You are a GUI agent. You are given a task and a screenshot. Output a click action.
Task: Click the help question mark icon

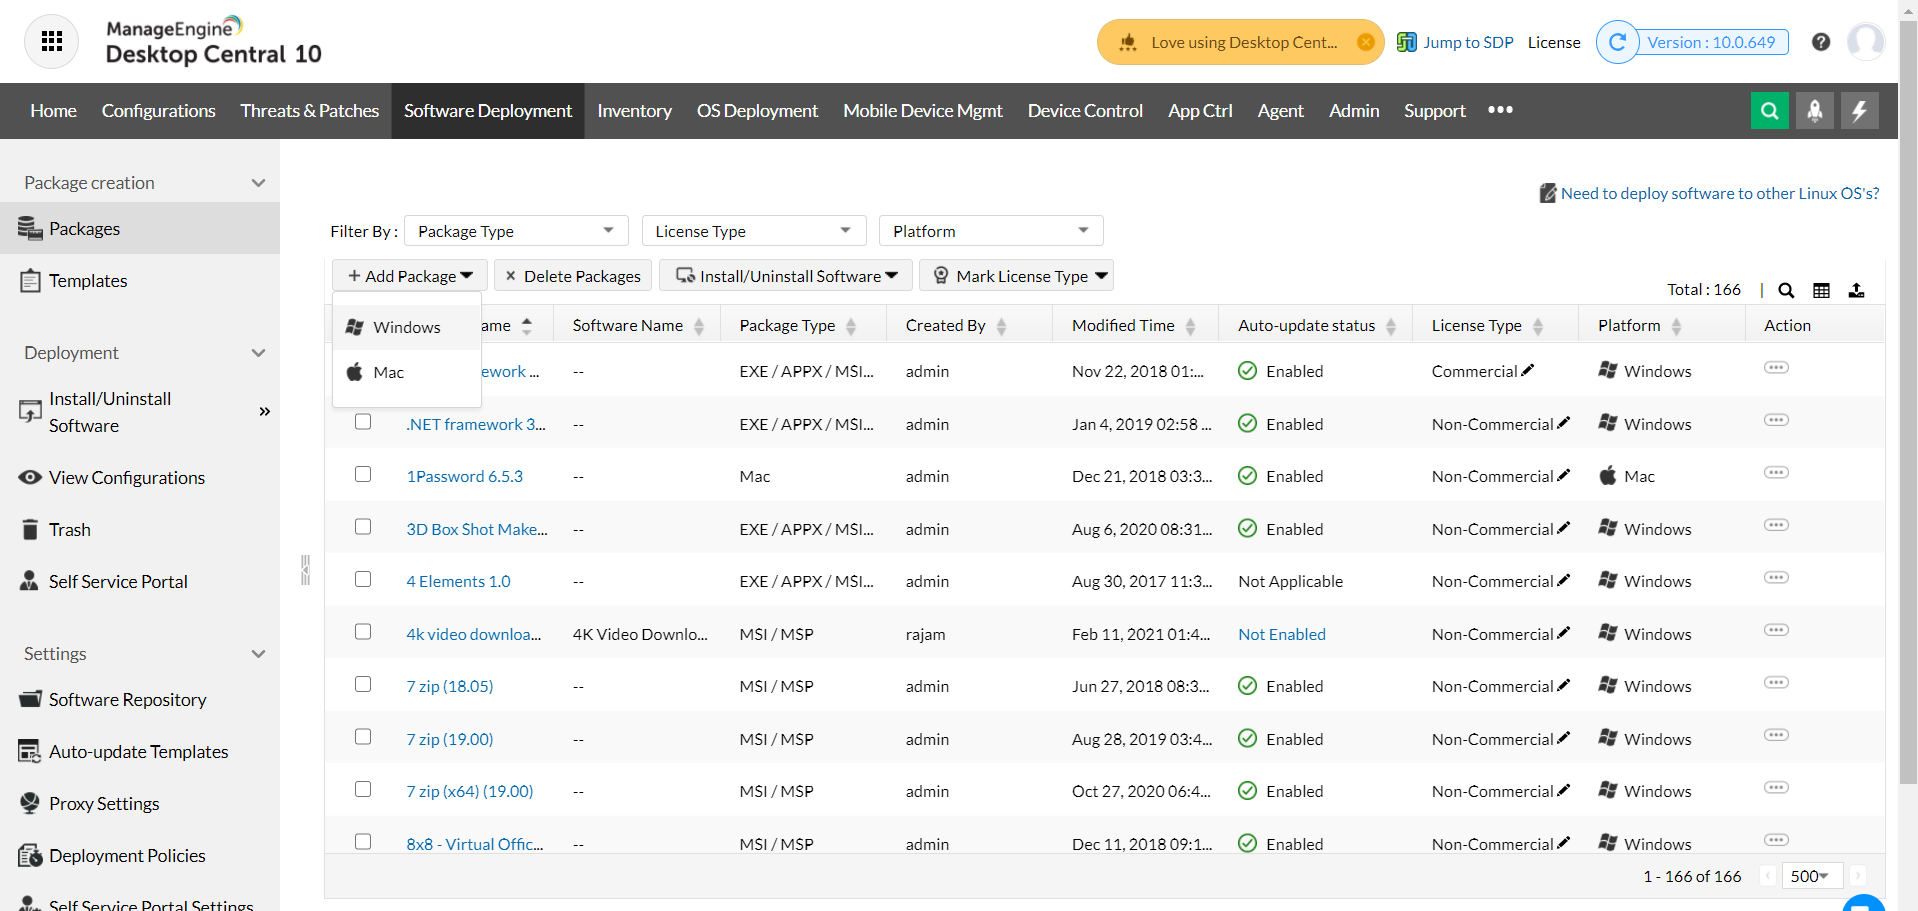tap(1820, 42)
